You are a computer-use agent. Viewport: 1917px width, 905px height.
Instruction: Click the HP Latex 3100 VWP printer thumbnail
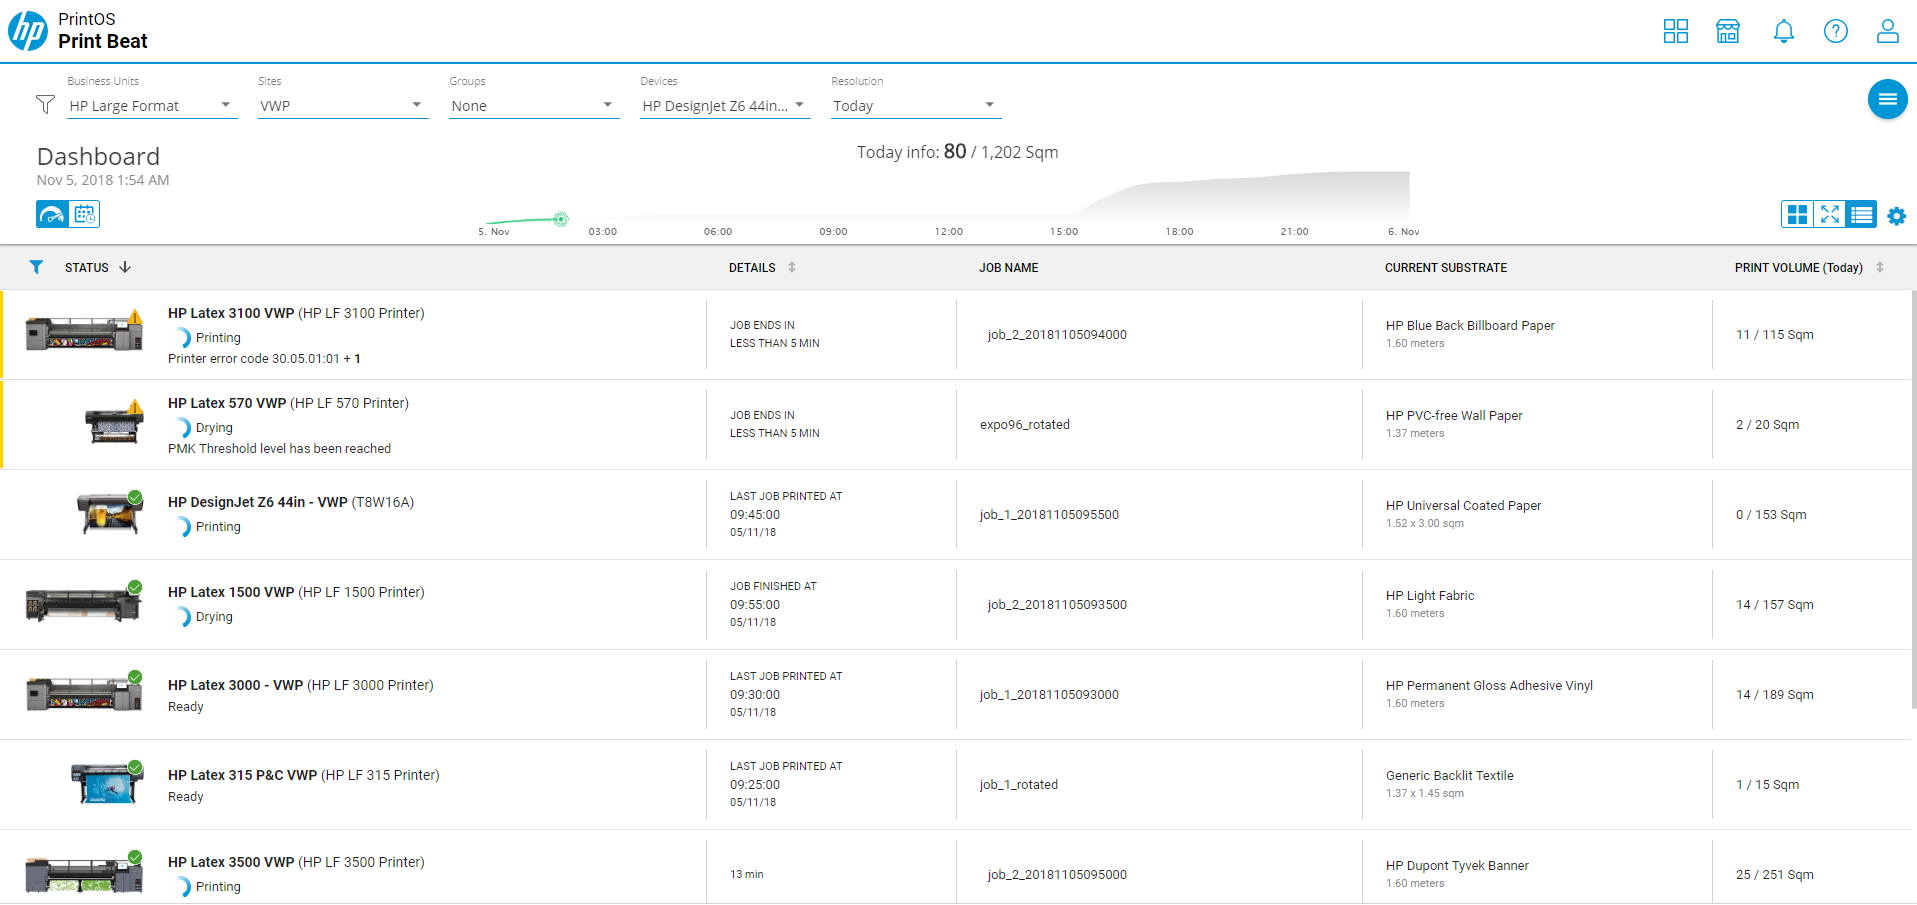click(x=84, y=333)
